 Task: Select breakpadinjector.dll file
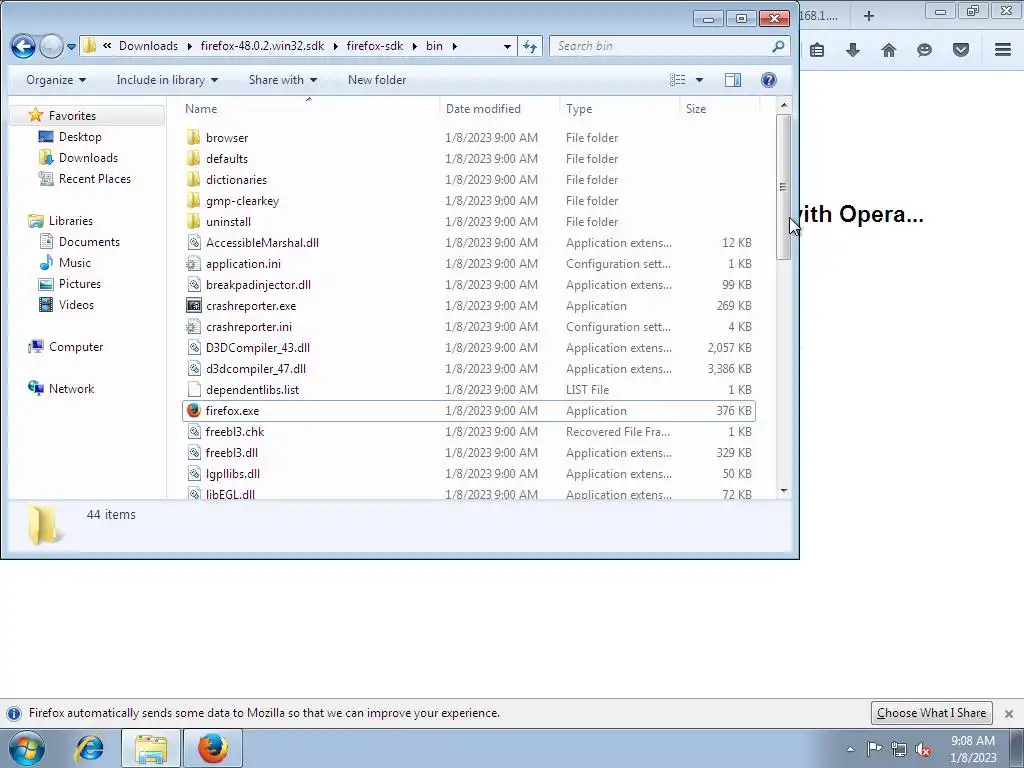(258, 285)
